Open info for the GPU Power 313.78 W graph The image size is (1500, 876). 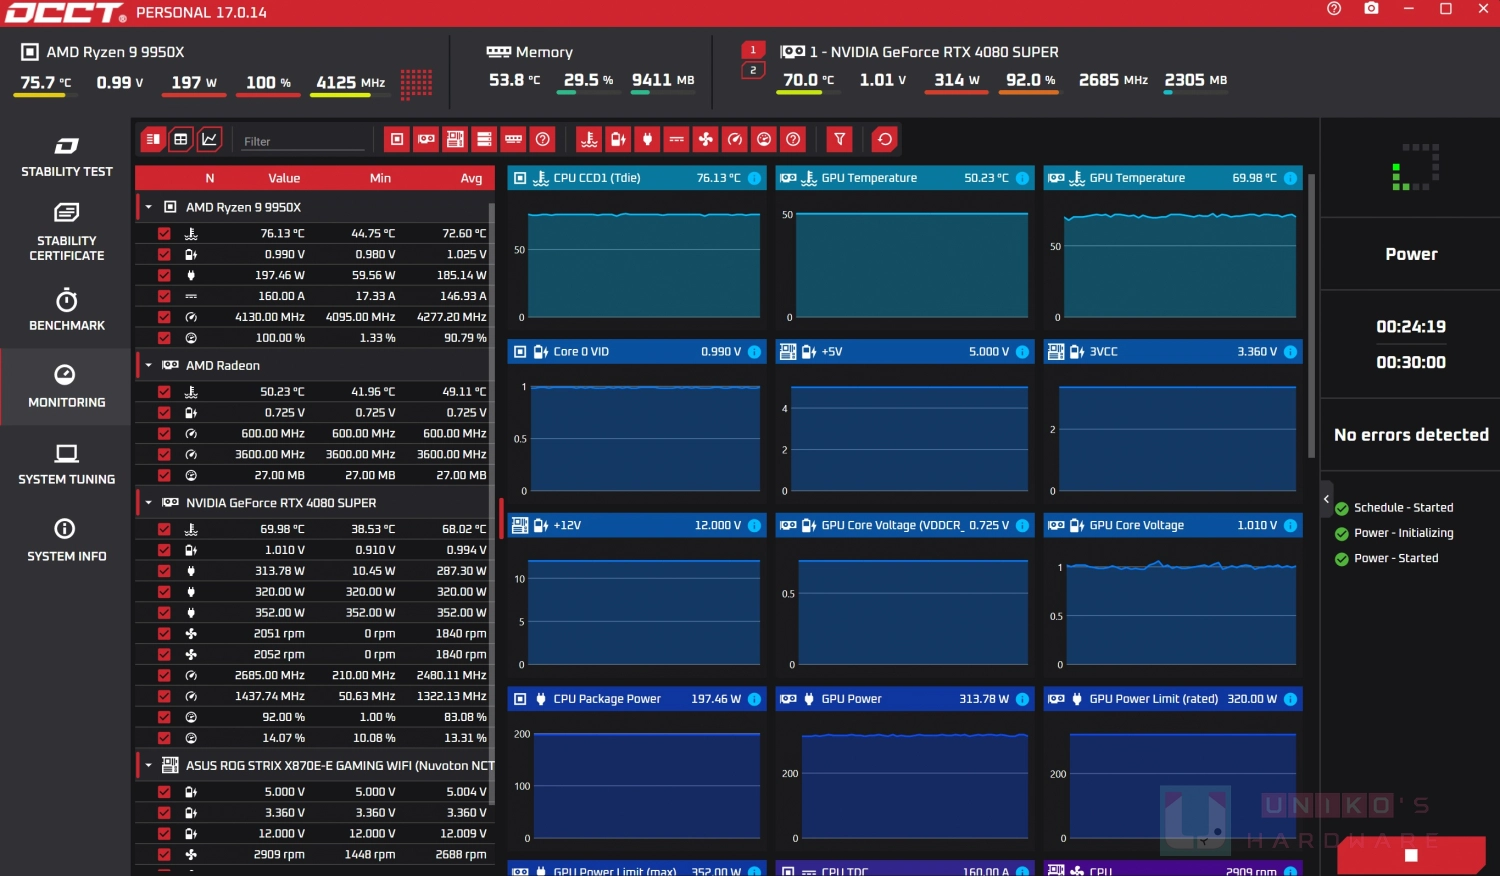[1022, 699]
